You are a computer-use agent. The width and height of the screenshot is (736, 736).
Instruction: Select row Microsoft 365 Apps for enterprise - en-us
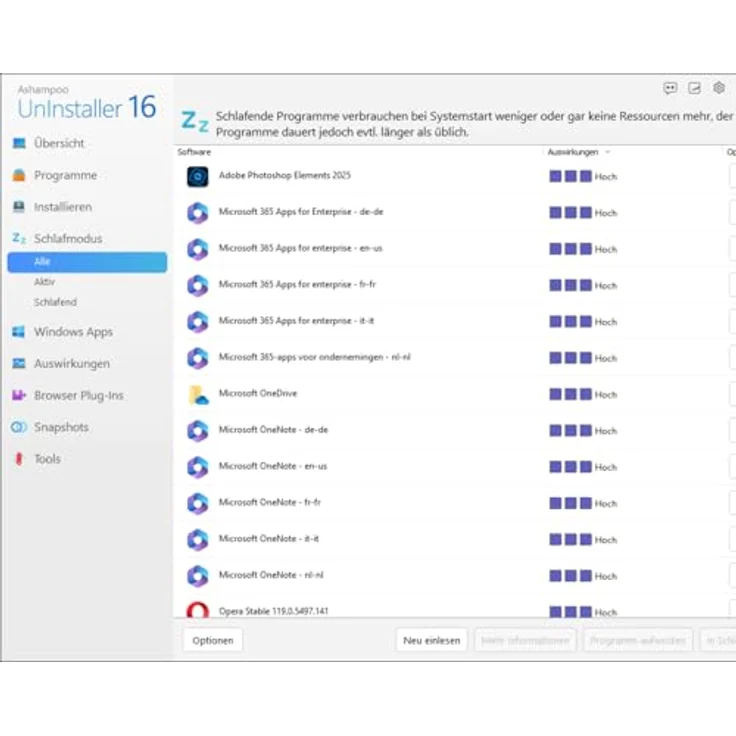pyautogui.click(x=454, y=249)
